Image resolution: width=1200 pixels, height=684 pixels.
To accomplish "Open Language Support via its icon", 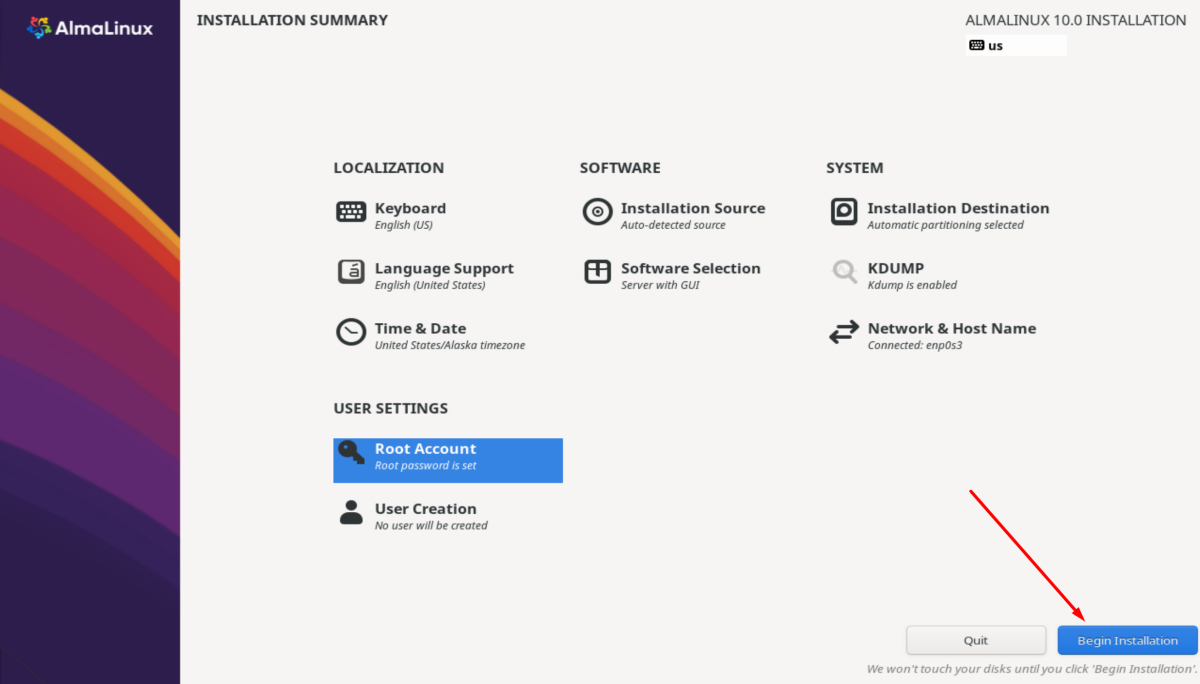I will [351, 272].
